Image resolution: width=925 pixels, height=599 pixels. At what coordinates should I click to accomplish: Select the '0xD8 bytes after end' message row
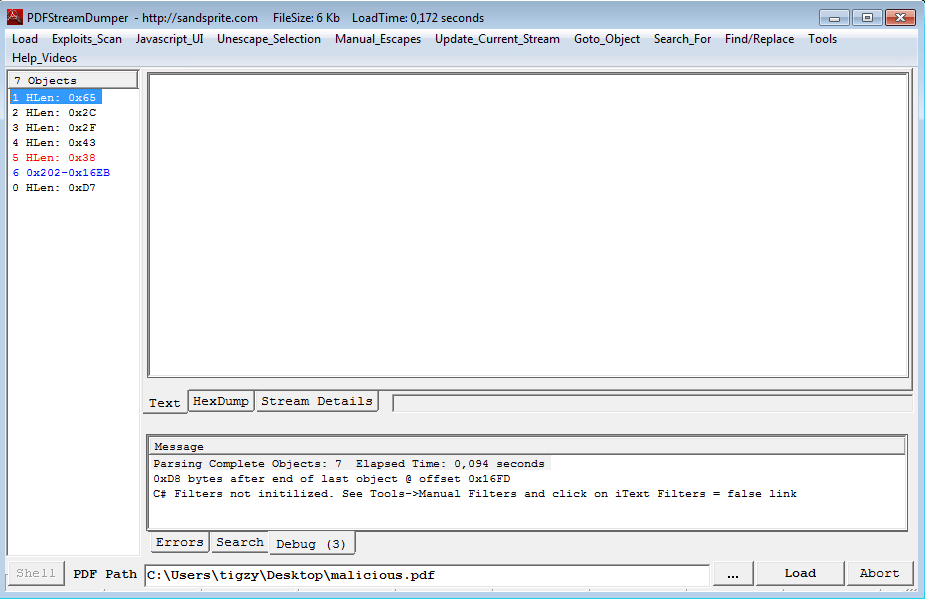[x=332, y=479]
